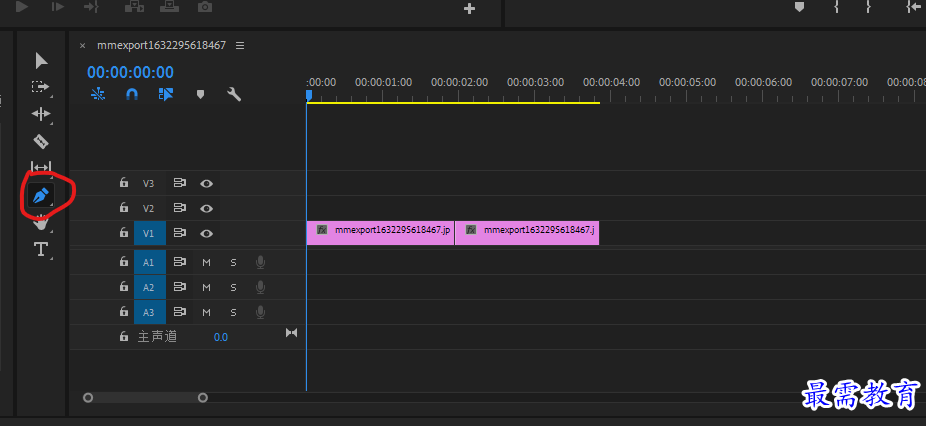Mute audio track A2

click(206, 287)
